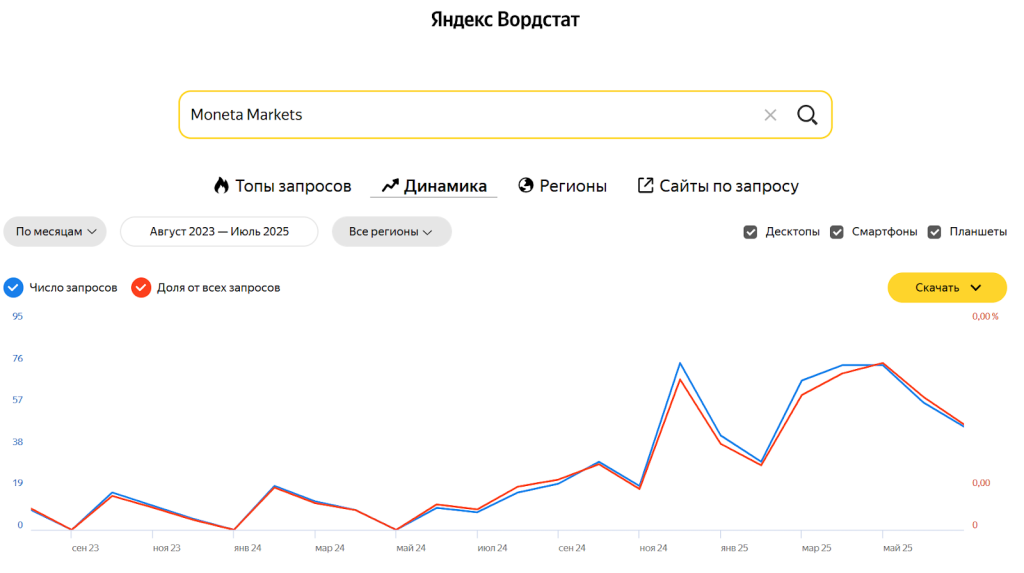Open the По месяцам dropdown
1024x573 pixels.
[x=55, y=232]
